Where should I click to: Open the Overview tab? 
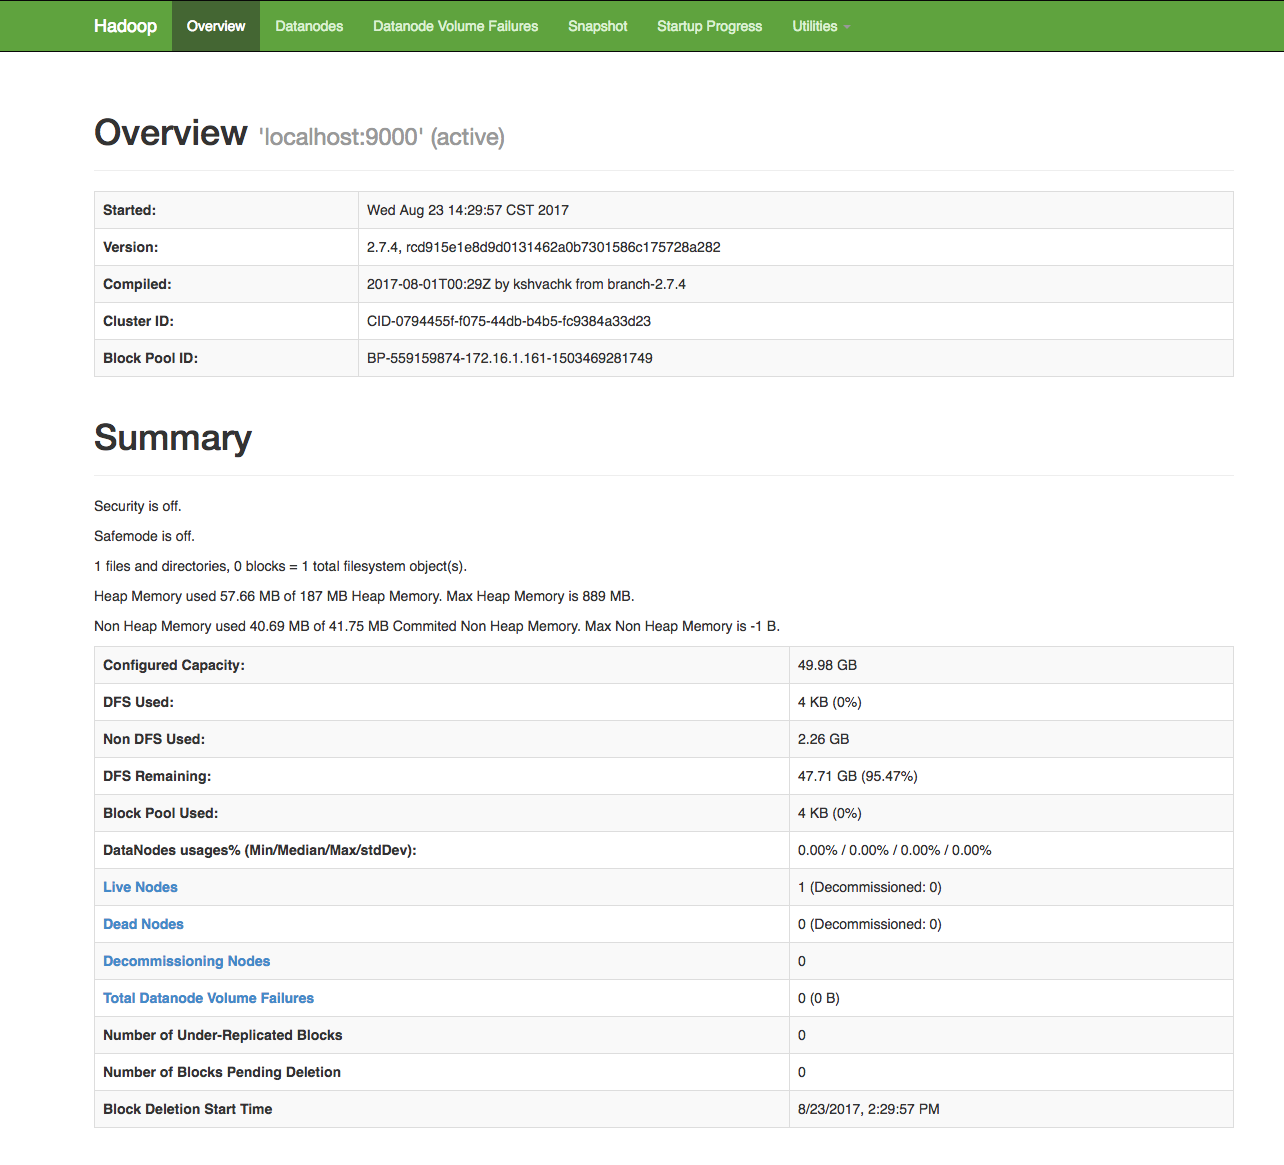(216, 26)
